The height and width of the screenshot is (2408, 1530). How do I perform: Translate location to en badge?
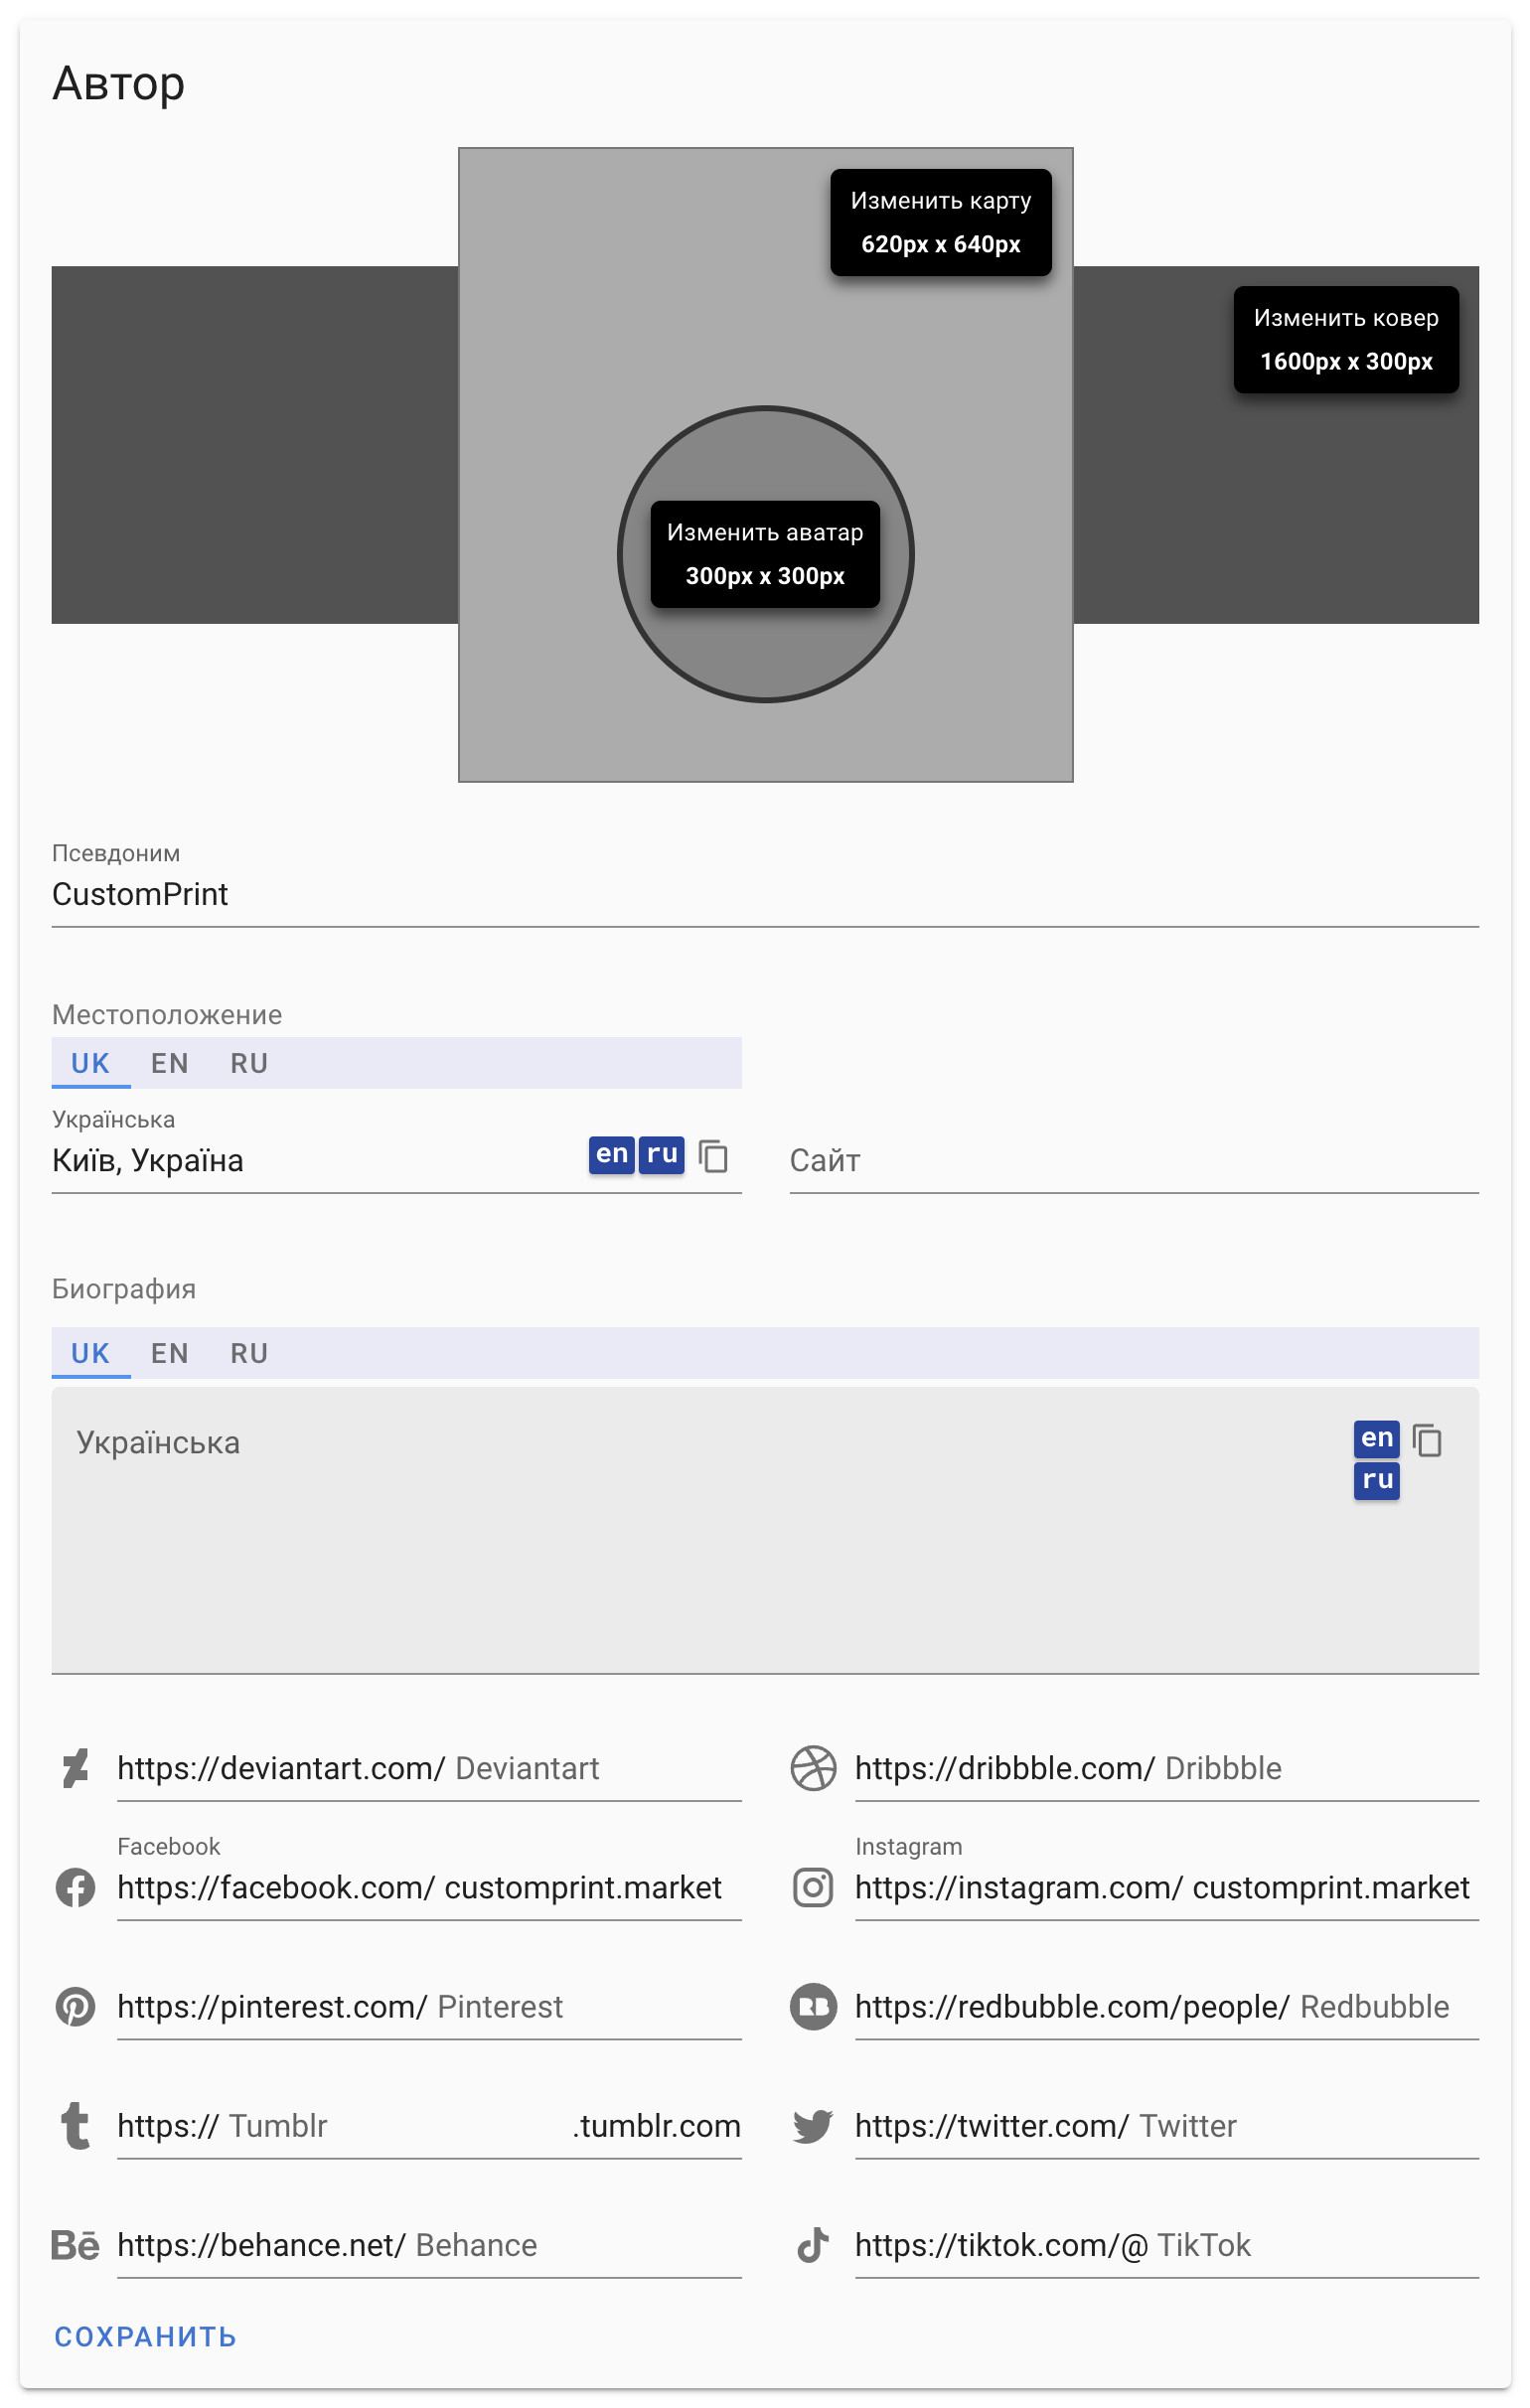(611, 1154)
